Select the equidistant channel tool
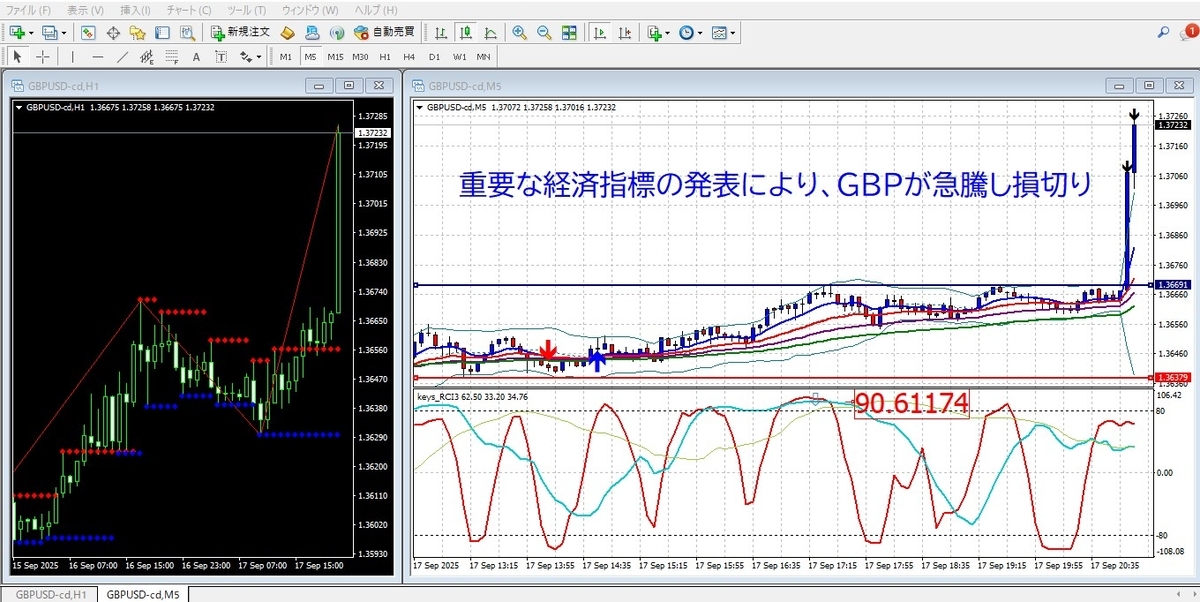This screenshot has height=602, width=1200. click(x=147, y=57)
